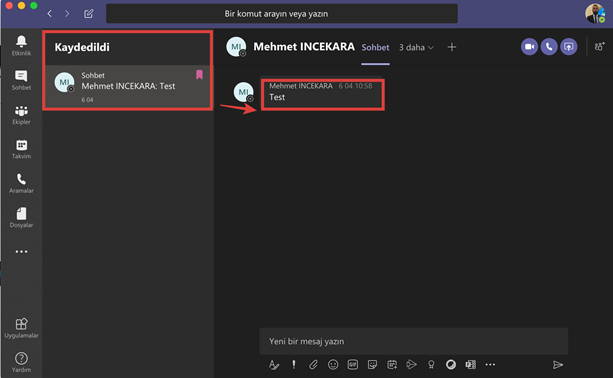Viewport: 613px width, 378px height.
Task: Open Uygulamalar app store
Action: (x=21, y=328)
